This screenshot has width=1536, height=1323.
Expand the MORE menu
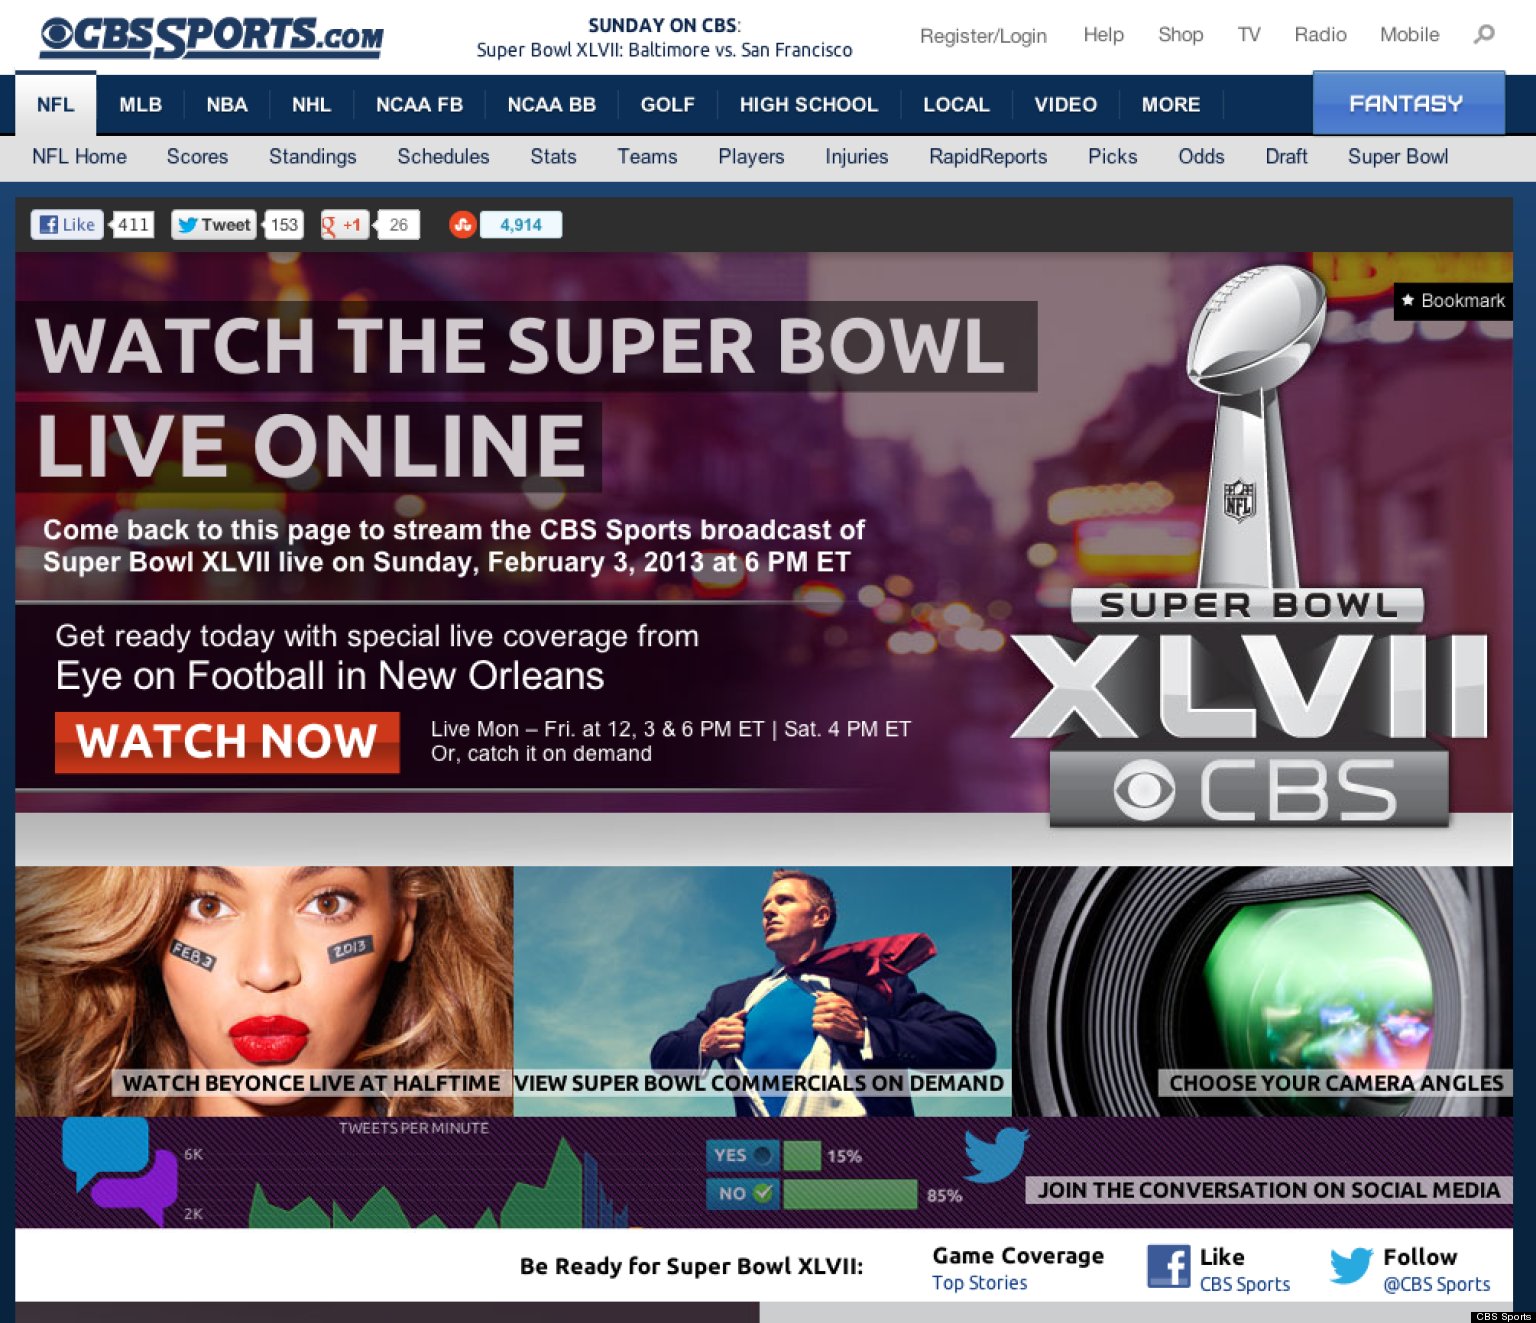(x=1171, y=104)
